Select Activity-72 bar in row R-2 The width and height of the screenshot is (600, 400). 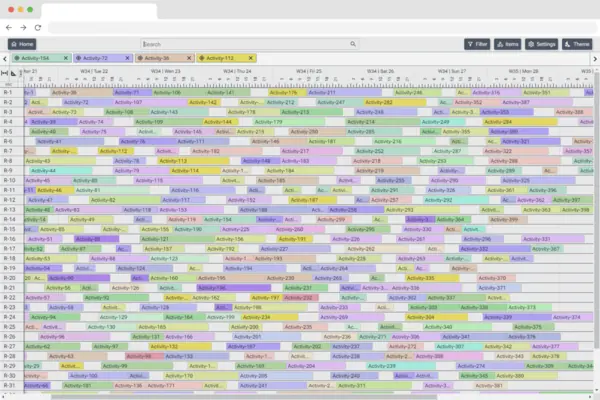click(87, 102)
